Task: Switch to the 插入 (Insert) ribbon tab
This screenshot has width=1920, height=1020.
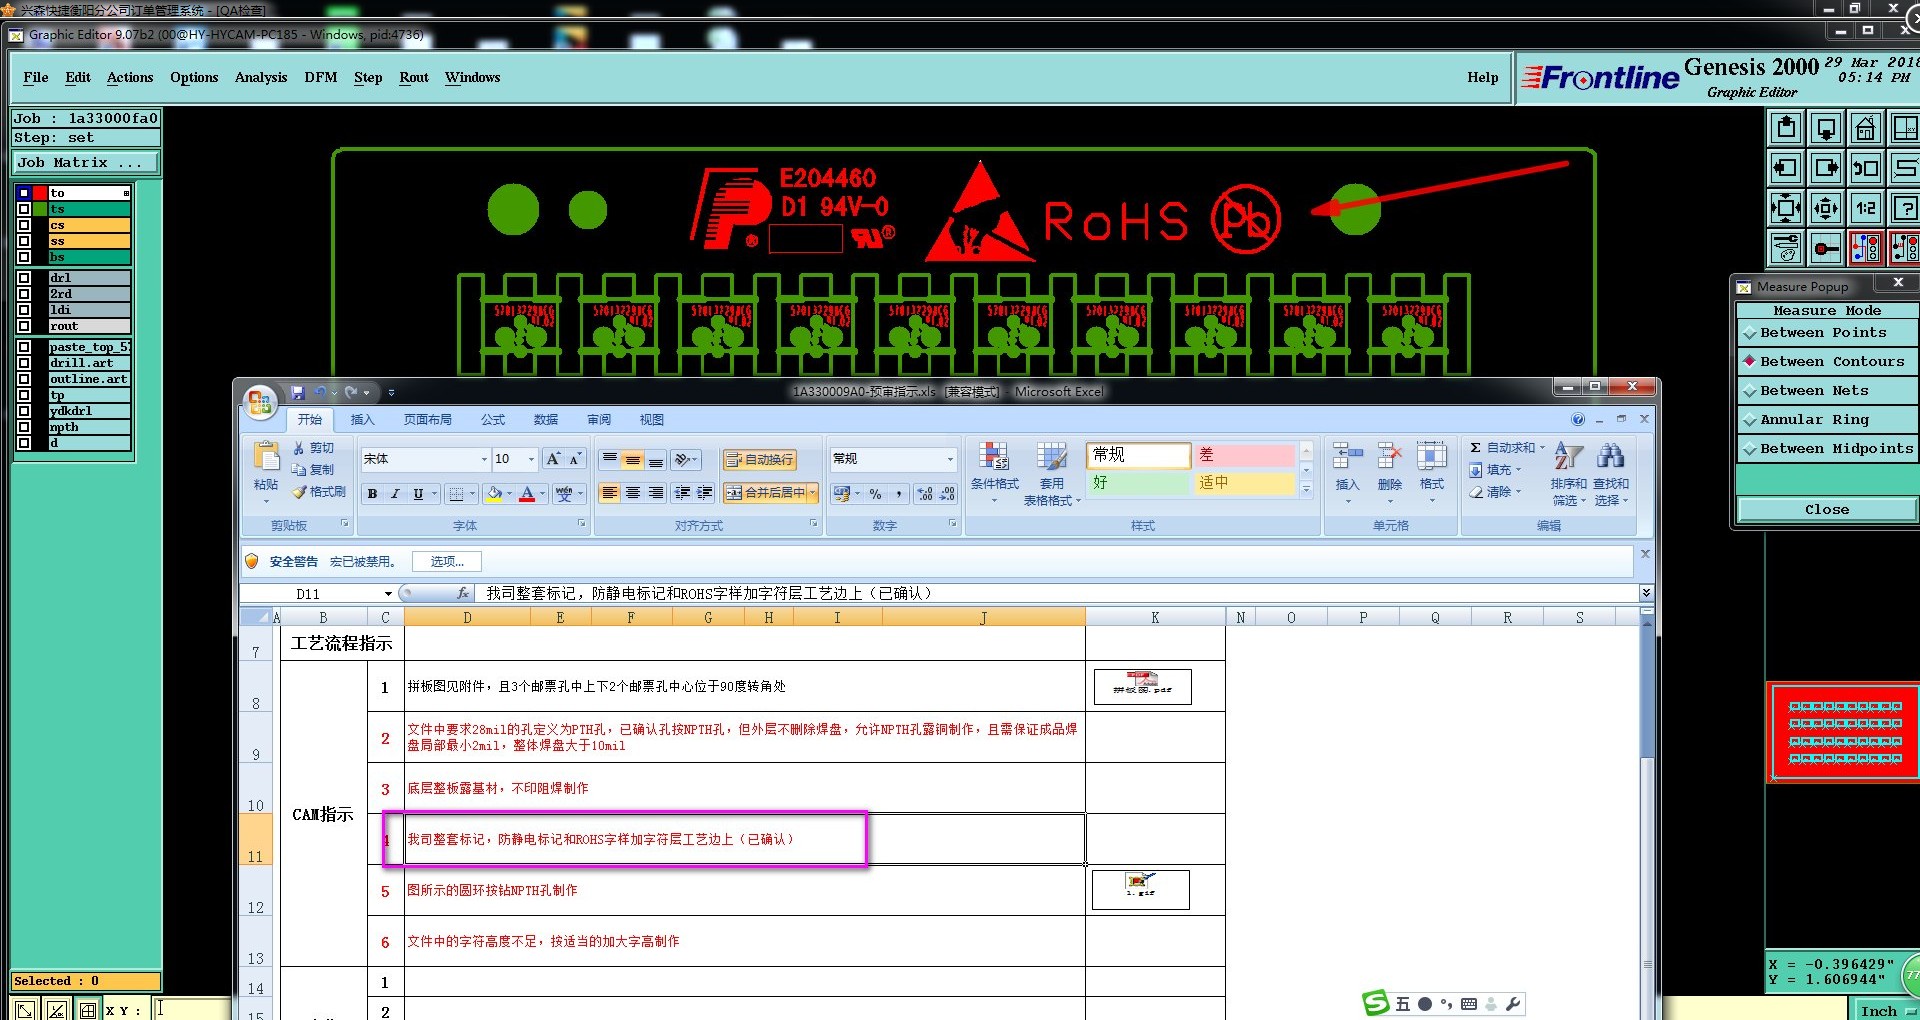Action: pos(362,420)
